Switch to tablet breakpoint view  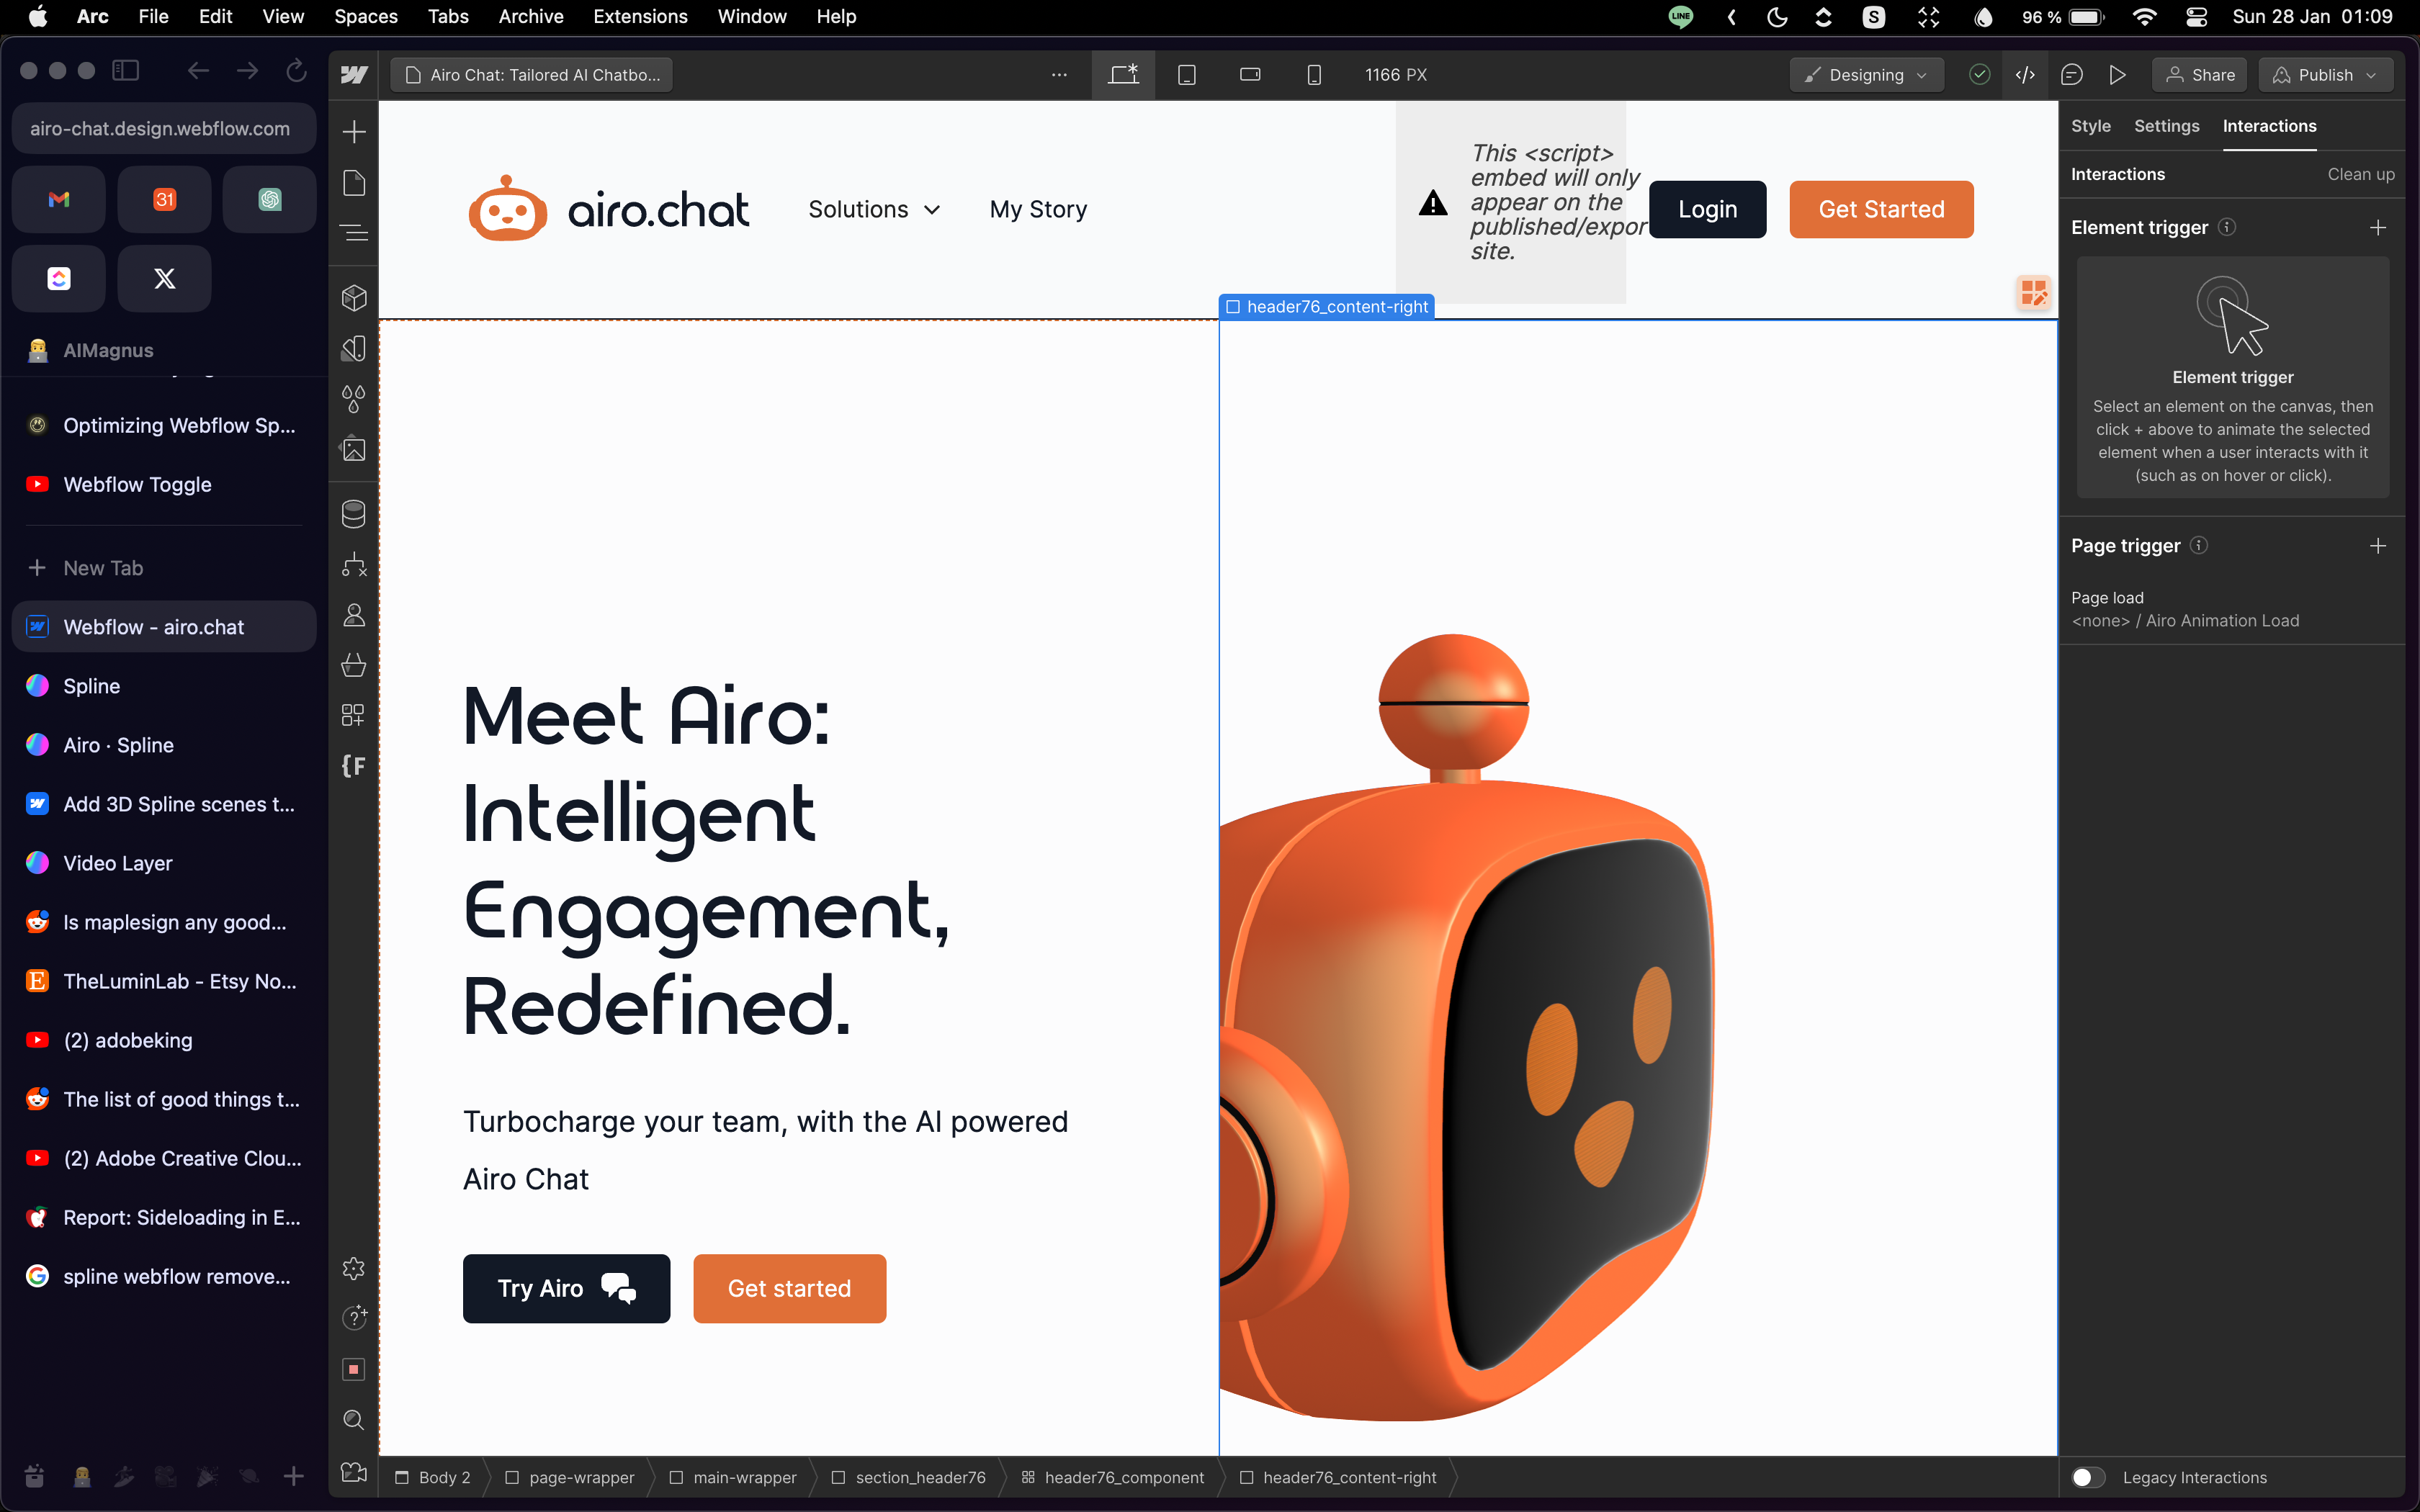pos(1187,75)
